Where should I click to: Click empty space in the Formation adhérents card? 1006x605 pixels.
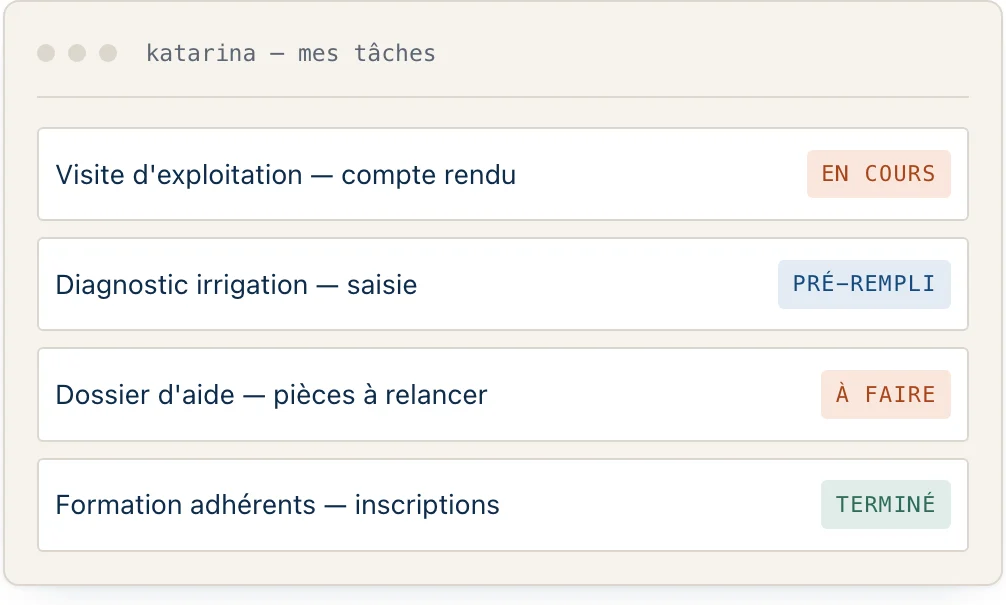coord(661,505)
